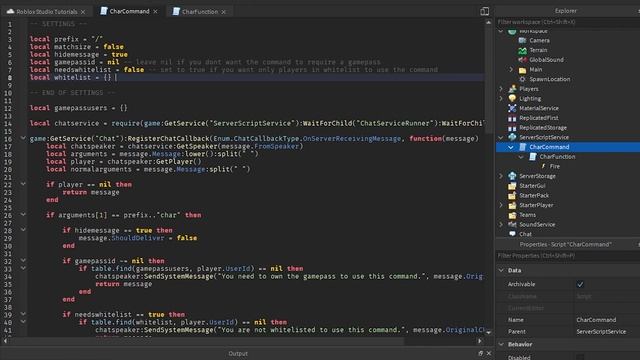This screenshot has height=360, width=640.
Task: Click the SpawnLocation gear icon
Action: (522, 79)
